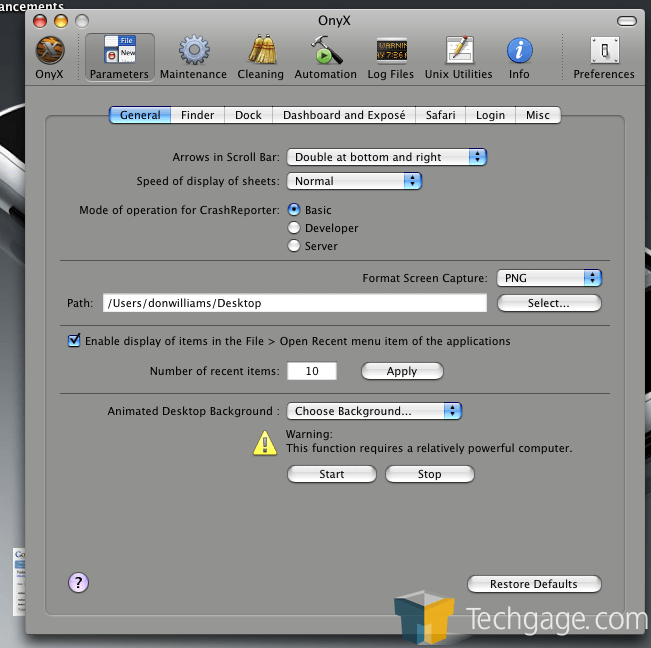Image resolution: width=651 pixels, height=648 pixels.
Task: Click the purple help question mark button
Action: pos(78,583)
